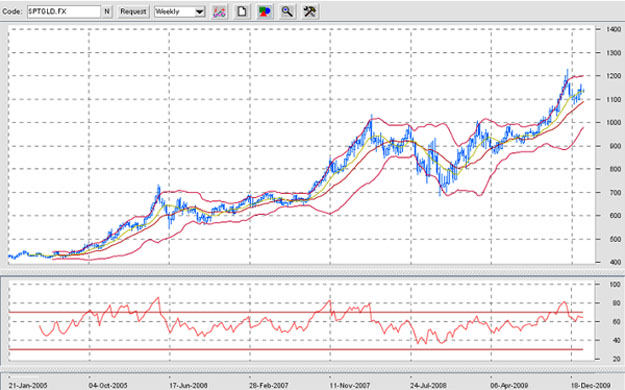Click the hammer and wrench tools icon
The width and height of the screenshot is (625, 390).
[x=309, y=12]
